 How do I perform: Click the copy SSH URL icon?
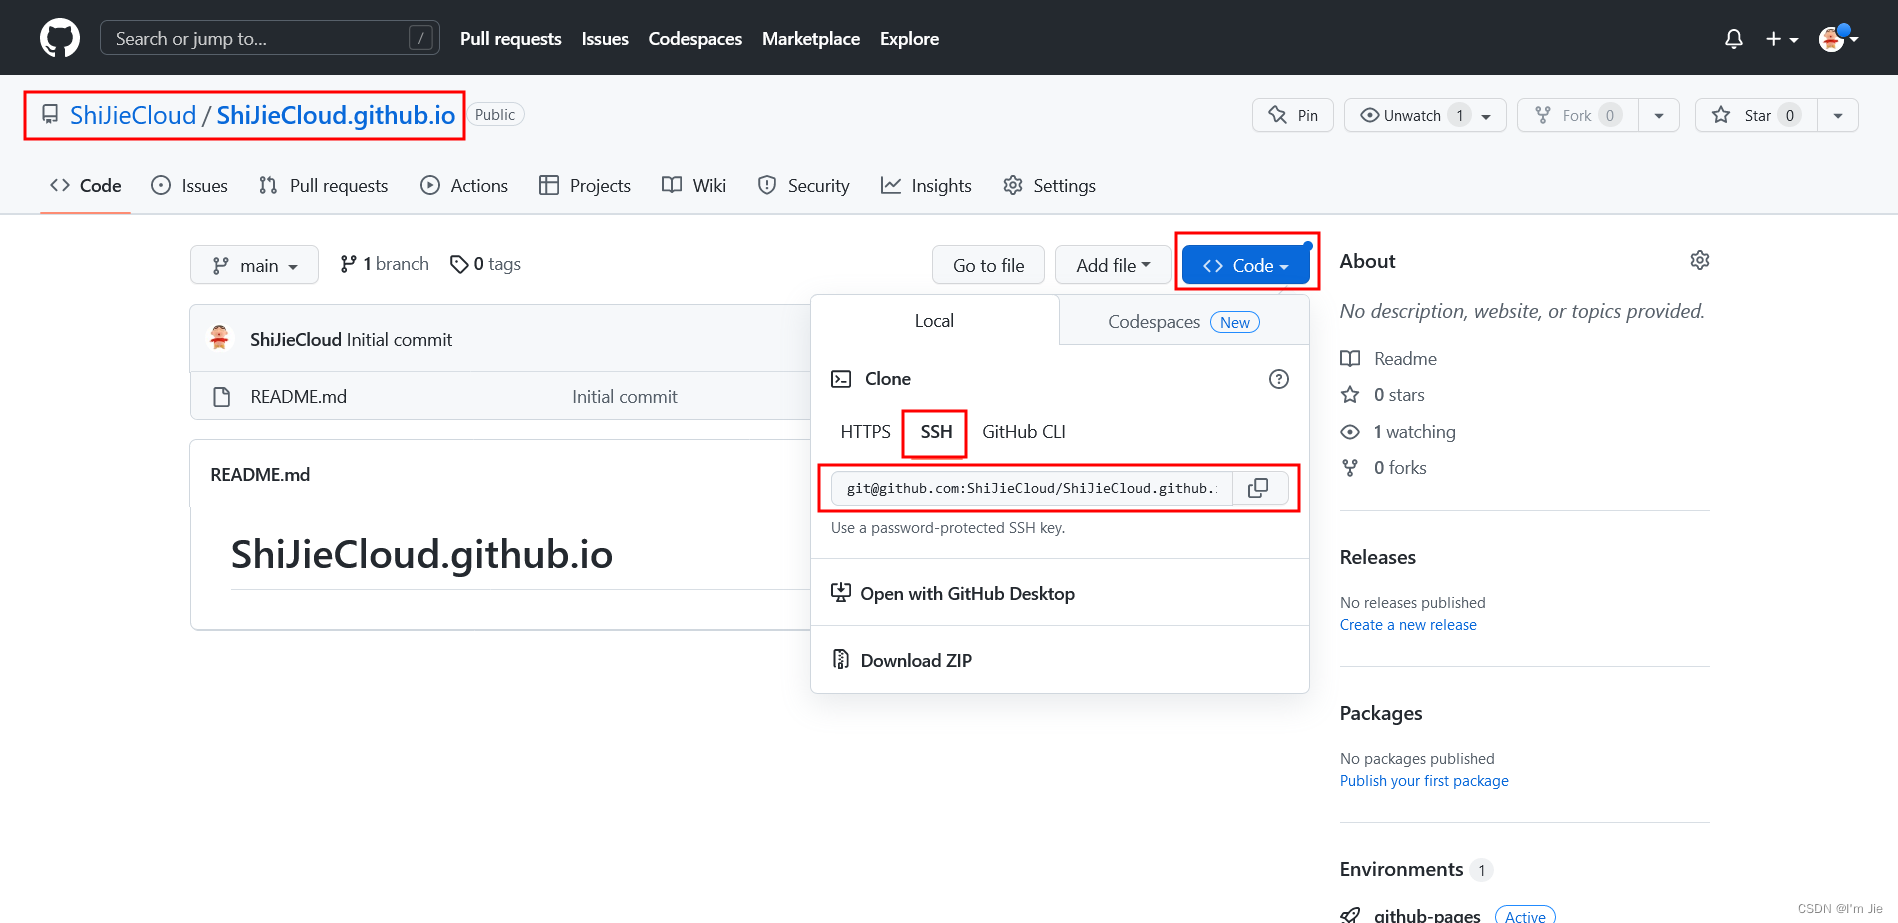pos(1258,488)
